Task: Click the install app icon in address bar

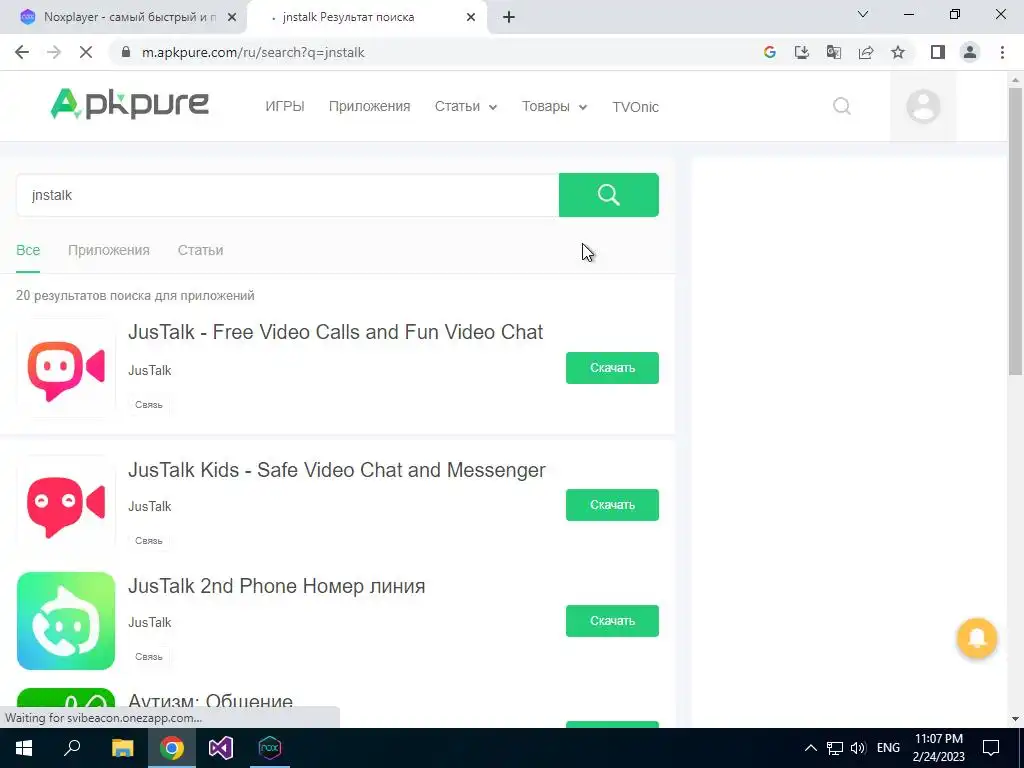Action: coord(801,52)
